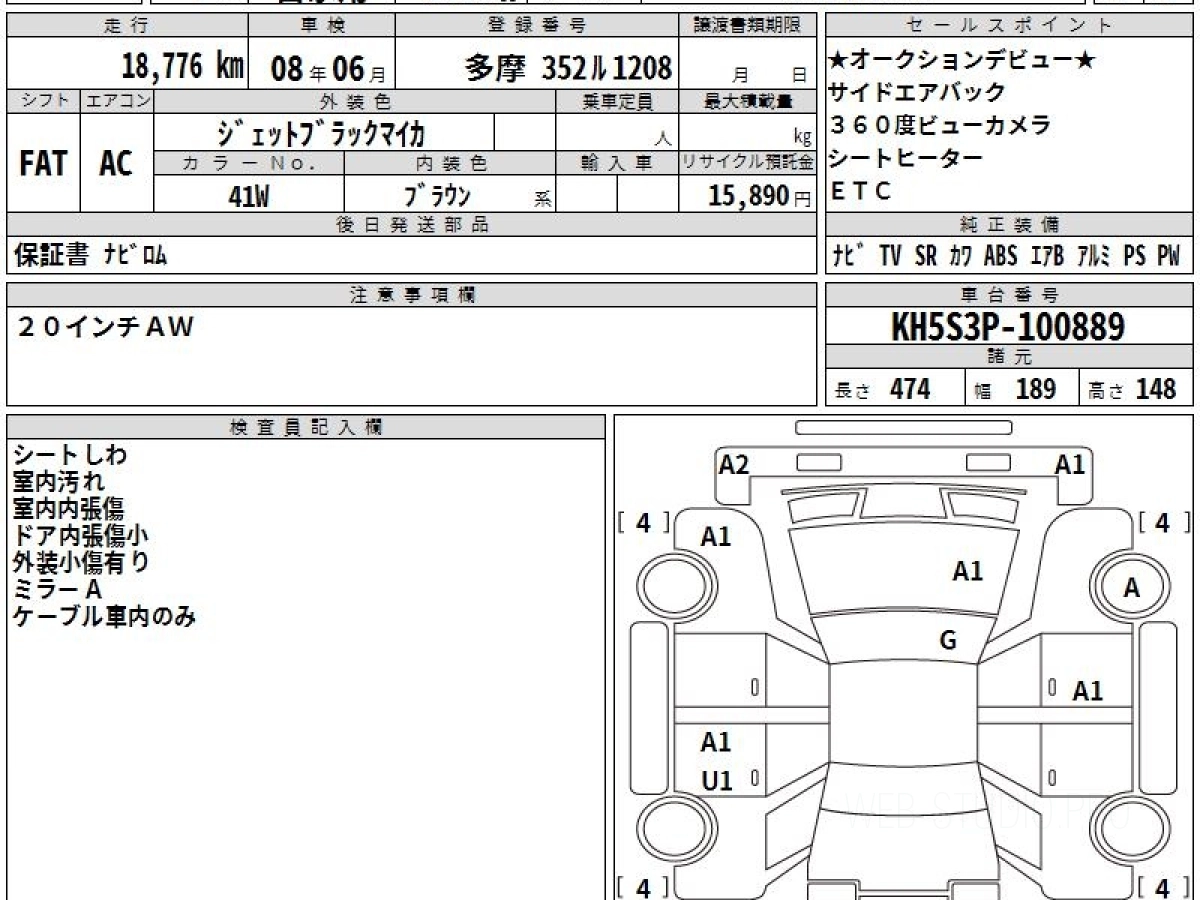Select the 乗車定員 header cell
The width and height of the screenshot is (1200, 900).
pos(617,101)
